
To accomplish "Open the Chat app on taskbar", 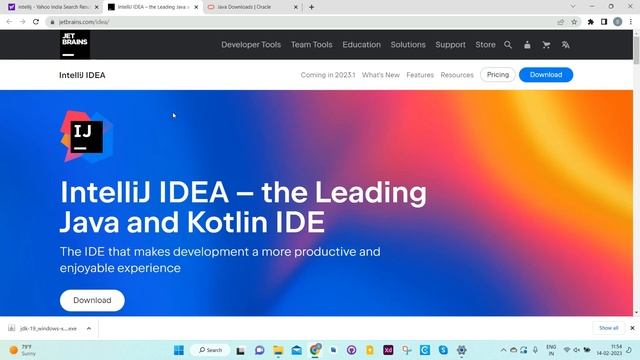I will [260, 350].
